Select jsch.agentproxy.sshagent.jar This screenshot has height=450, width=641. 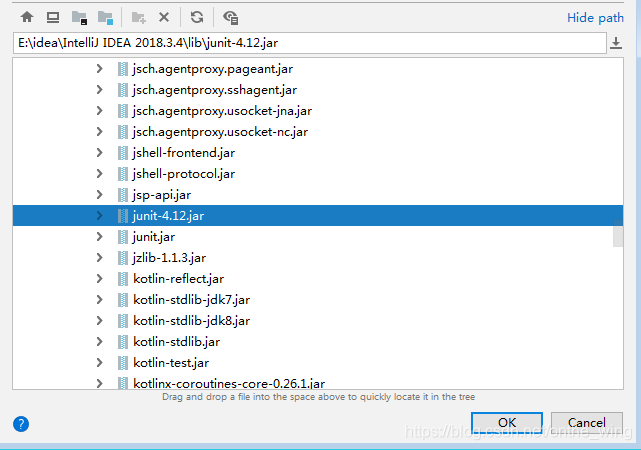[x=215, y=90]
